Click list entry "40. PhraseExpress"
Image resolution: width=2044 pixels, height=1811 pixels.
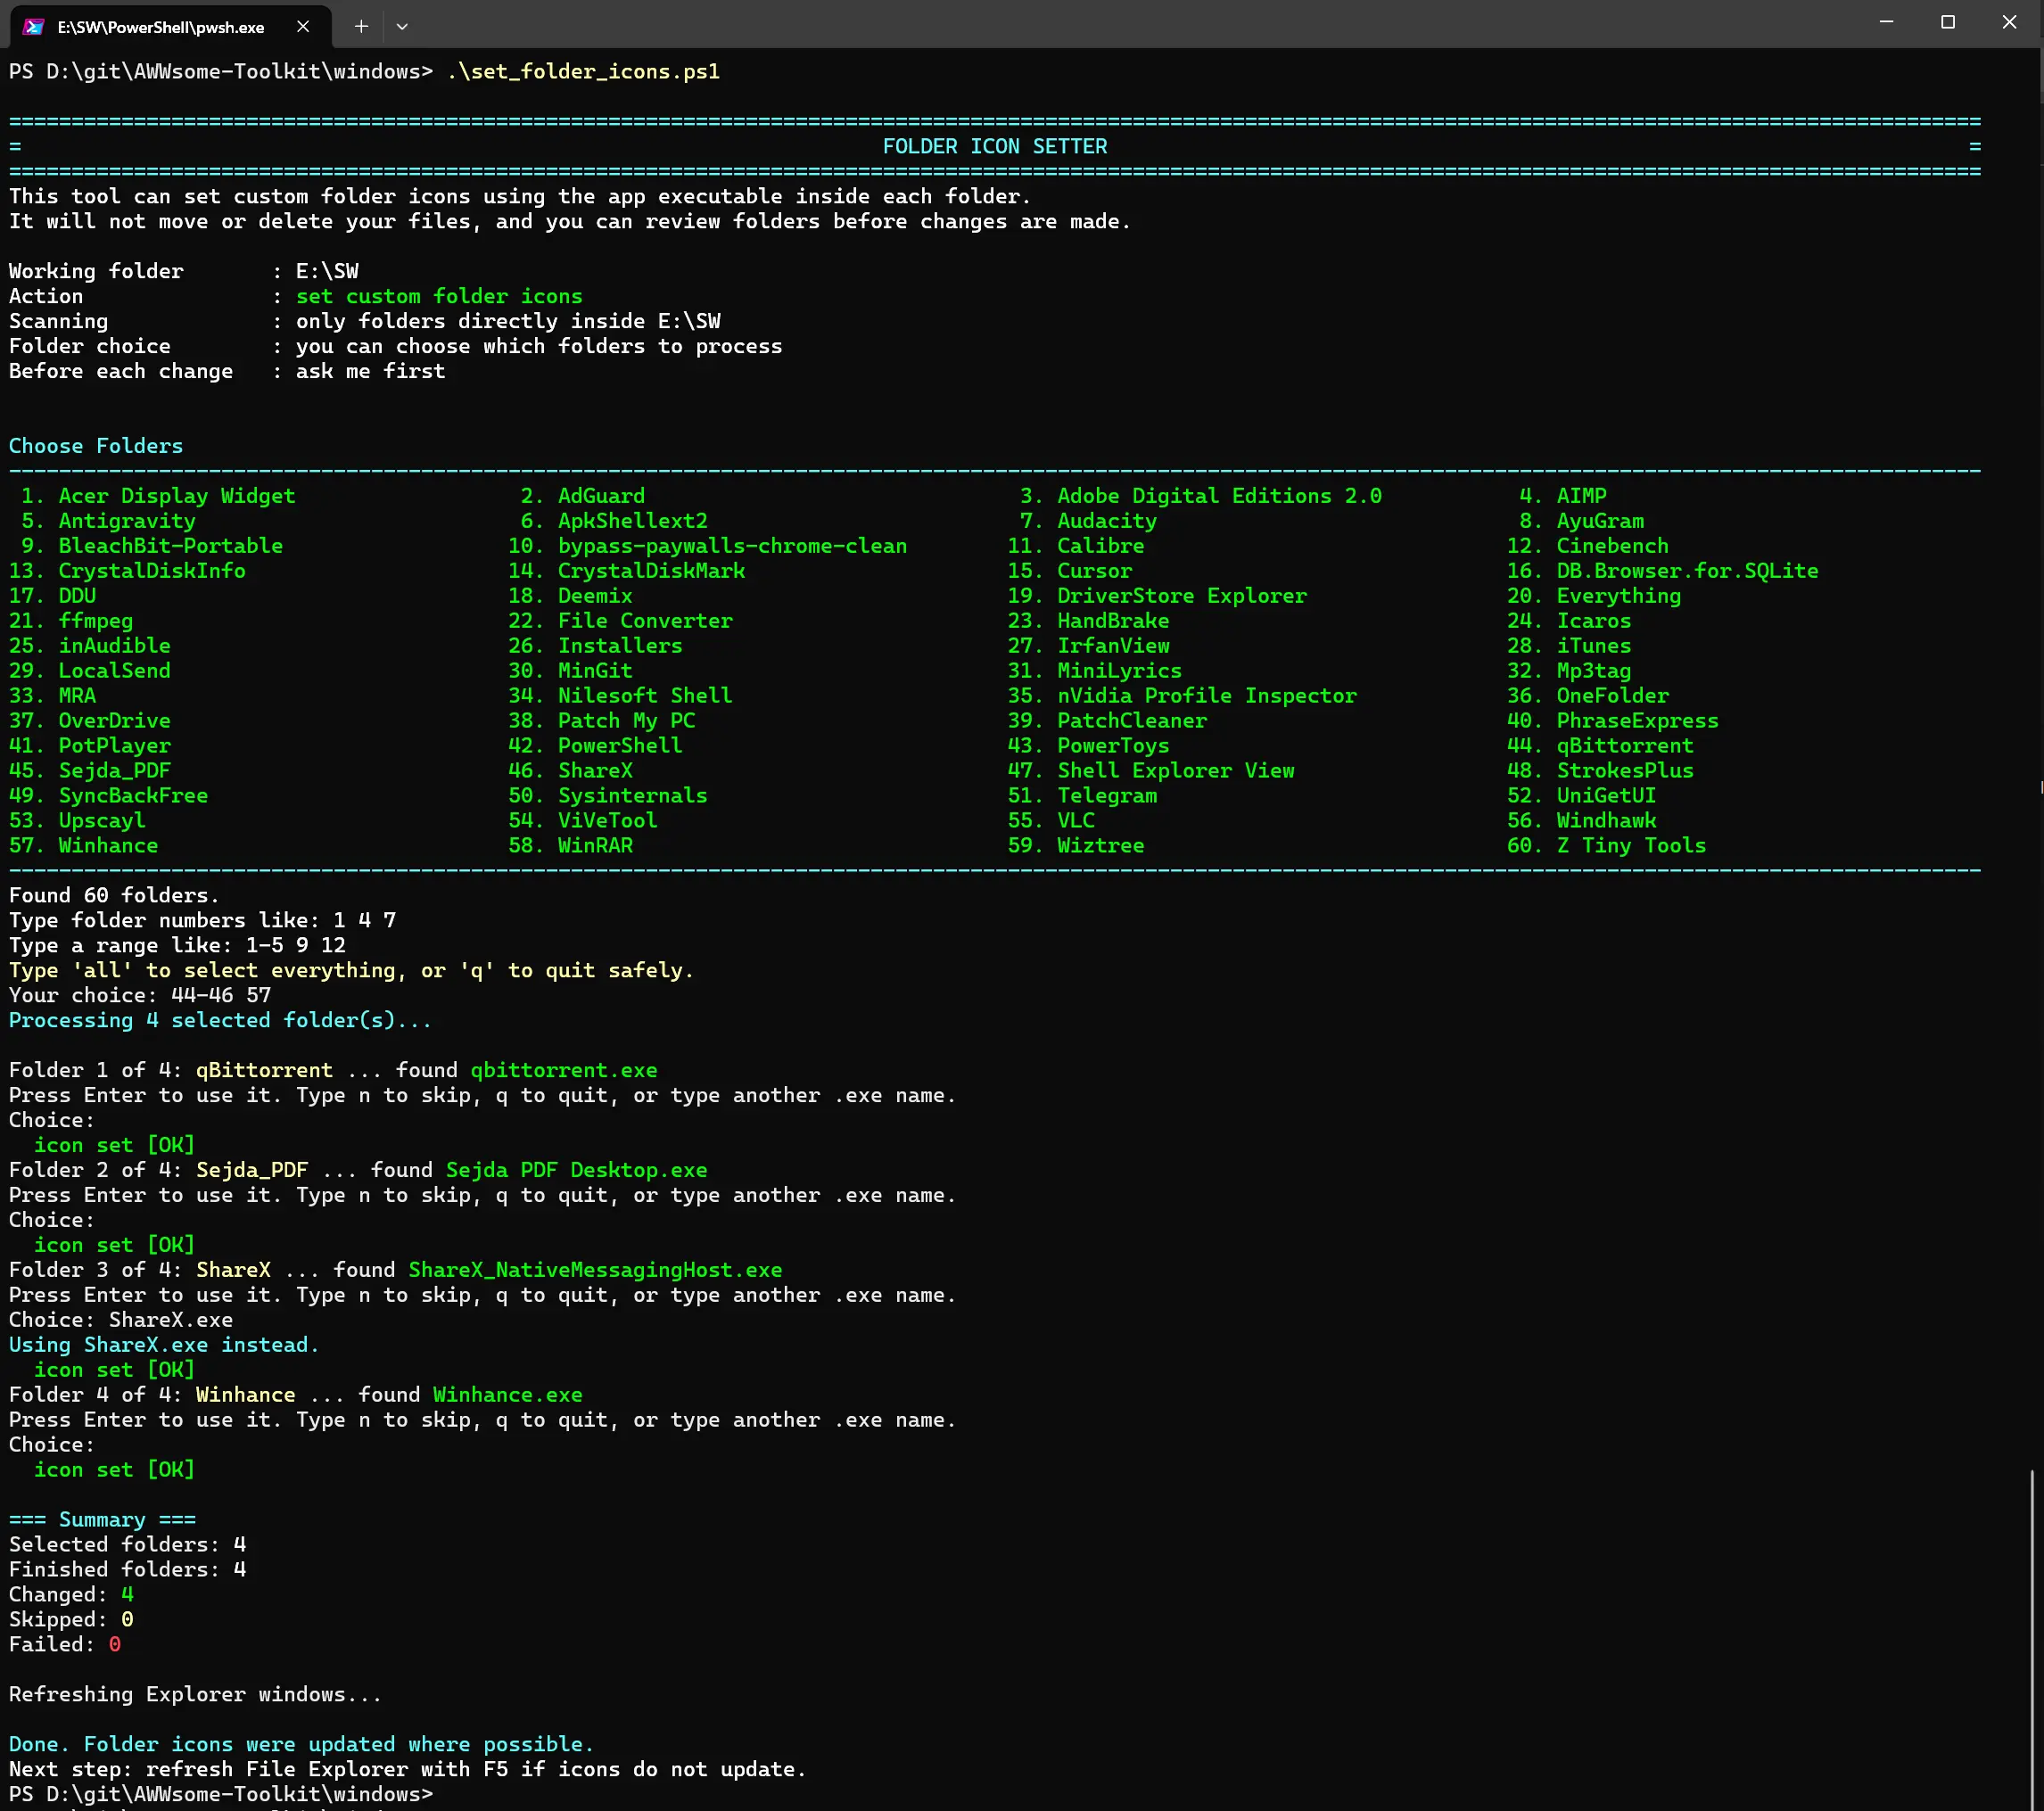click(x=1613, y=721)
